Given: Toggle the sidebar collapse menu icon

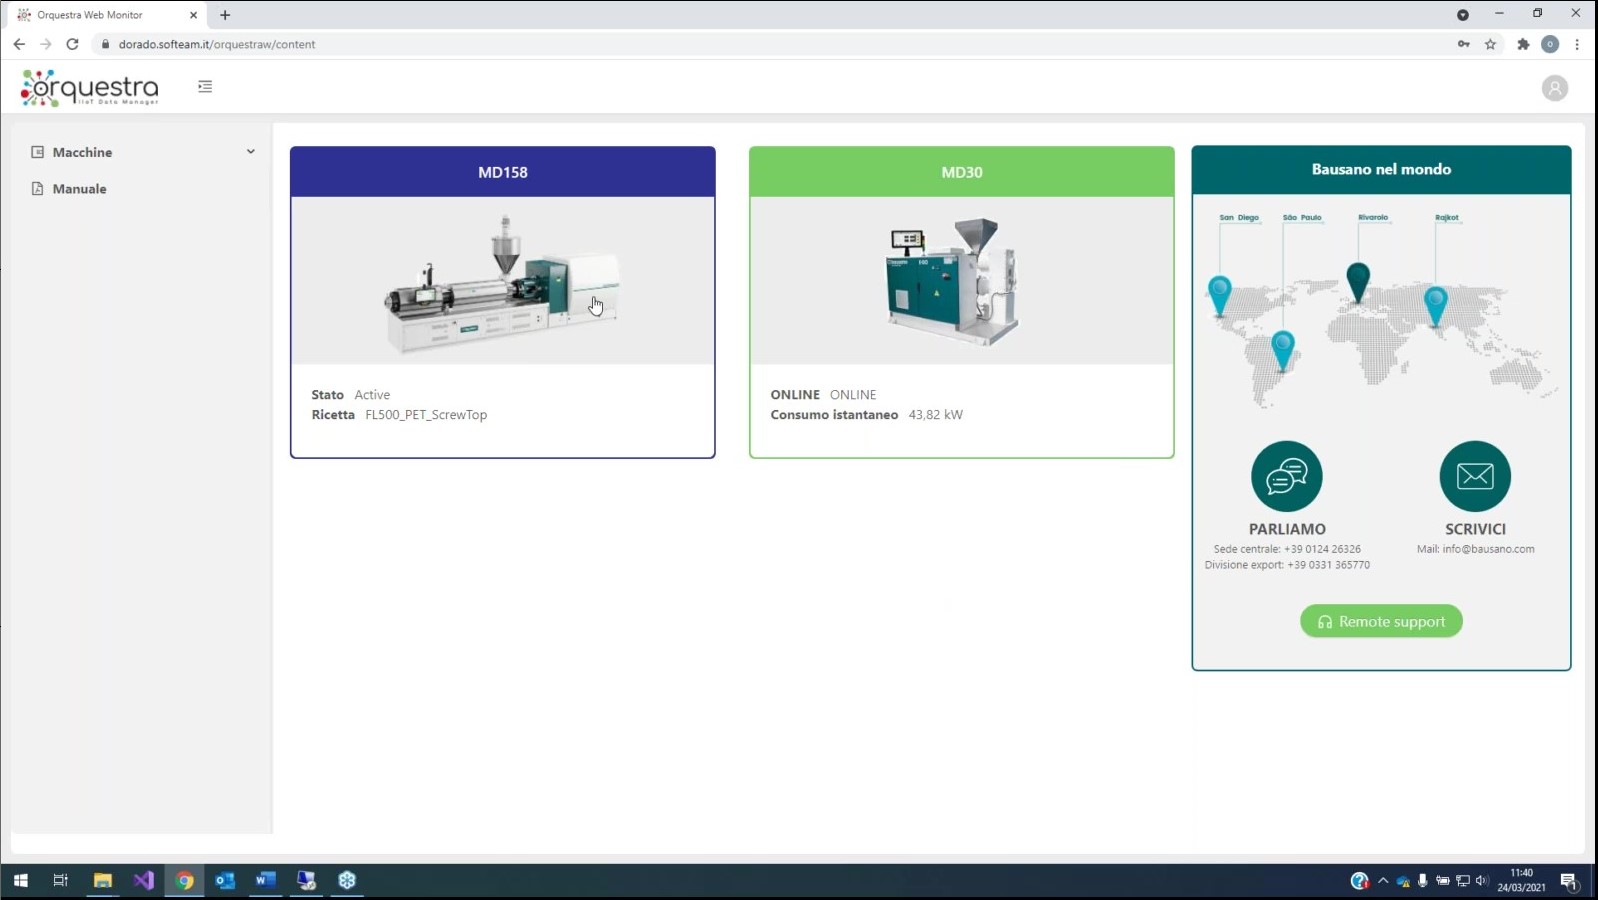Looking at the screenshot, I should [205, 87].
